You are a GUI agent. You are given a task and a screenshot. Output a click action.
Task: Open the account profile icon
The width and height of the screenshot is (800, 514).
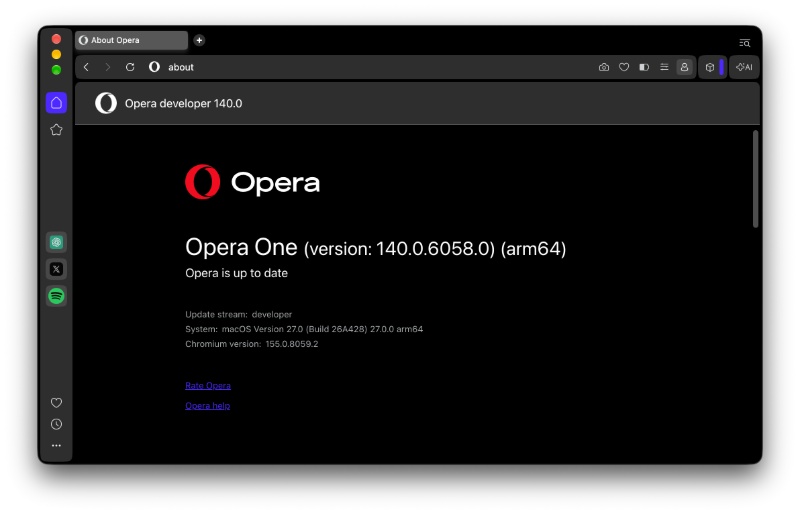click(684, 67)
